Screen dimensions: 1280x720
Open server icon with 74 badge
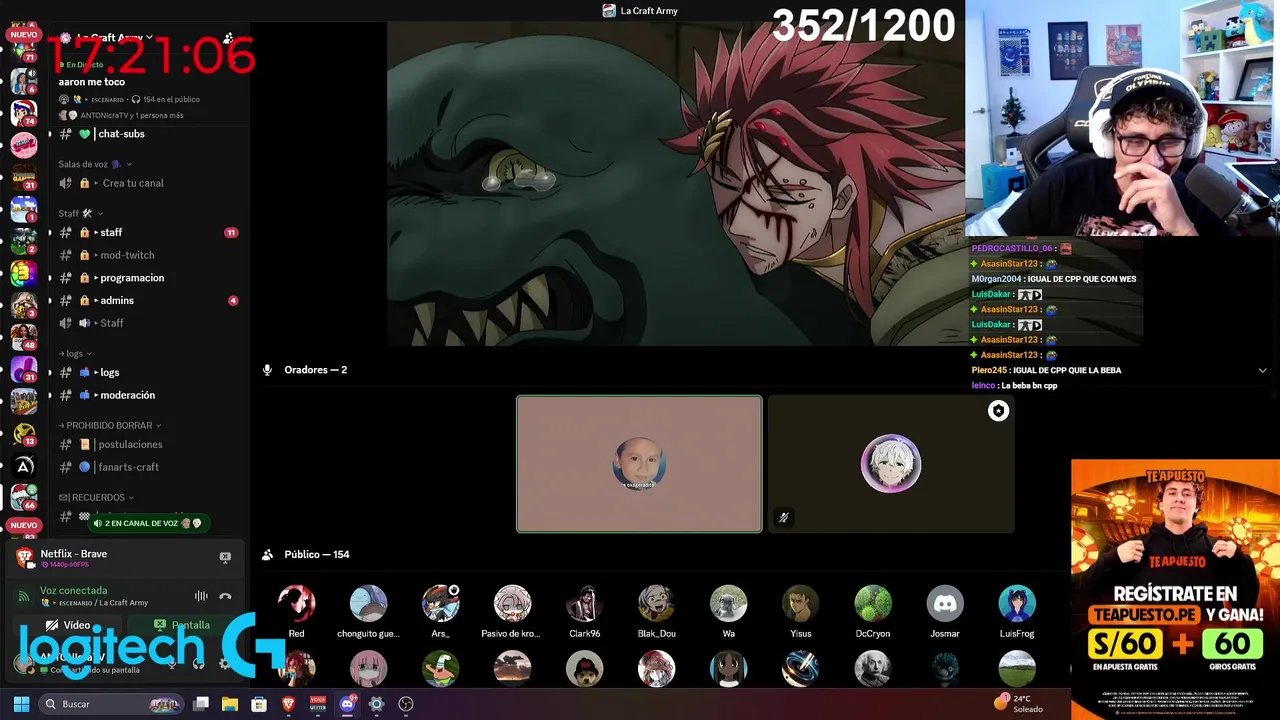coord(24,112)
